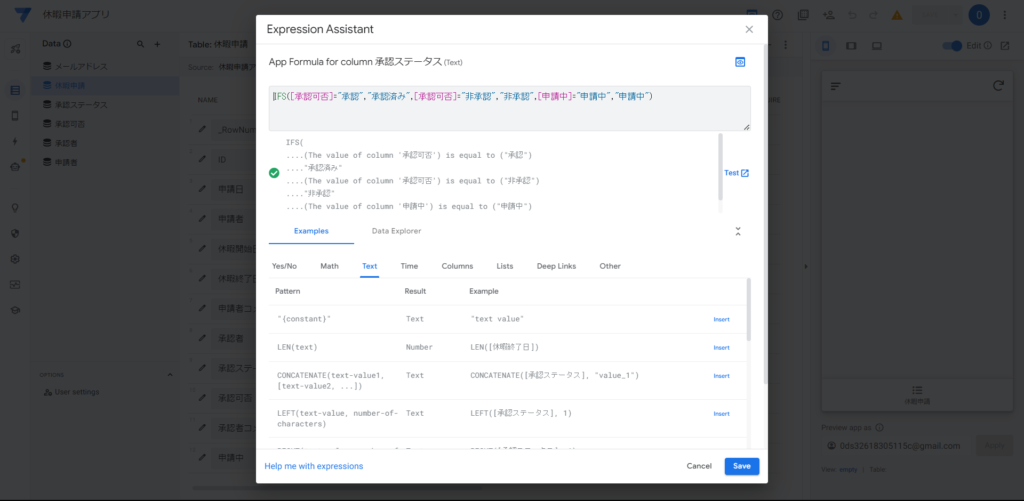Switch to the Examples tab
The image size is (1024, 501).
(x=311, y=231)
